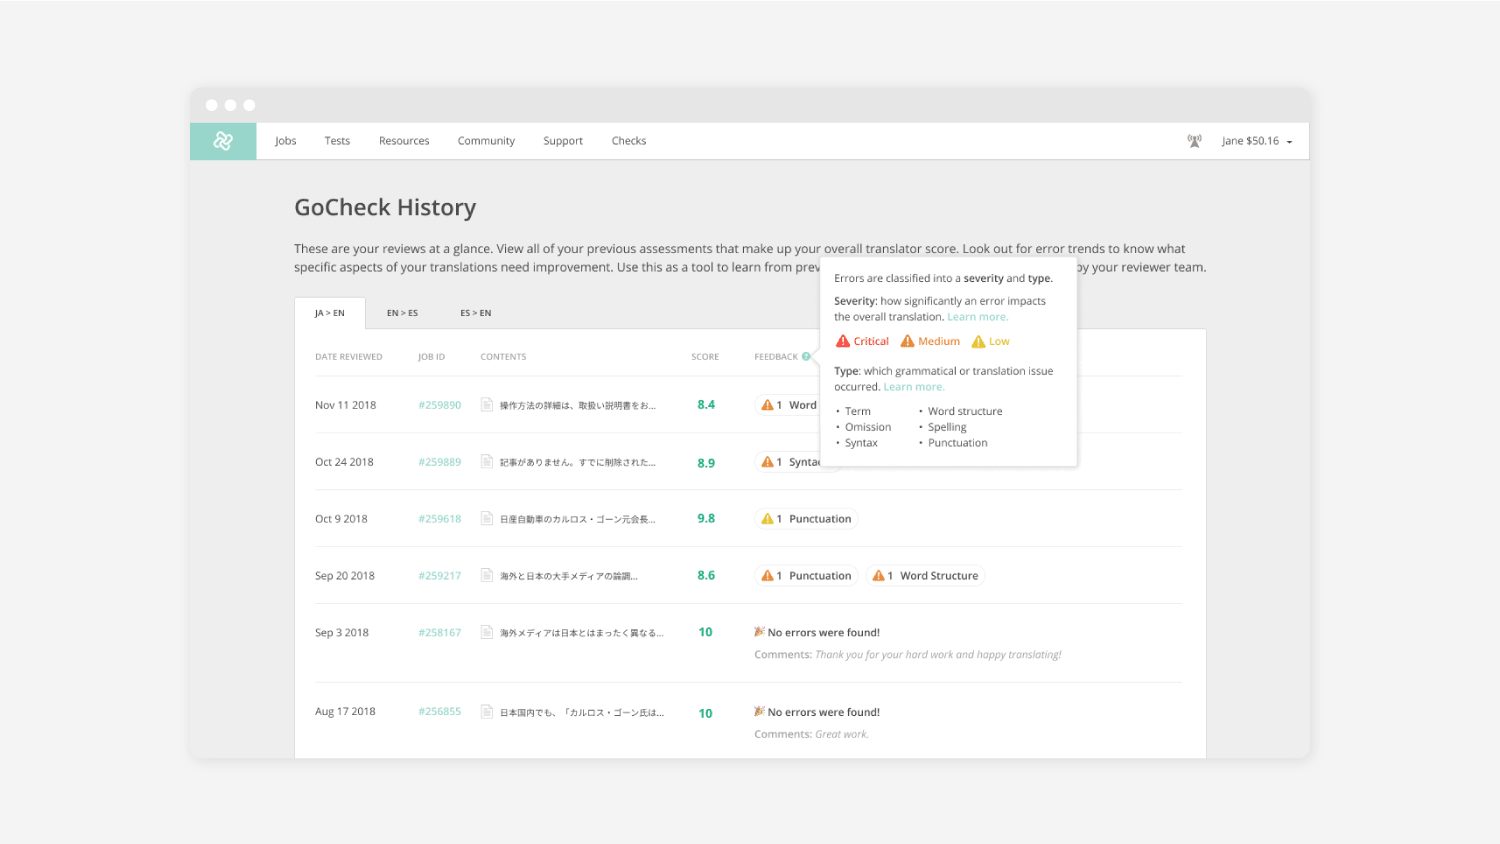This screenshot has width=1500, height=844.
Task: Click the Punctuation tag in the Sep 20 row
Action: 806,576
